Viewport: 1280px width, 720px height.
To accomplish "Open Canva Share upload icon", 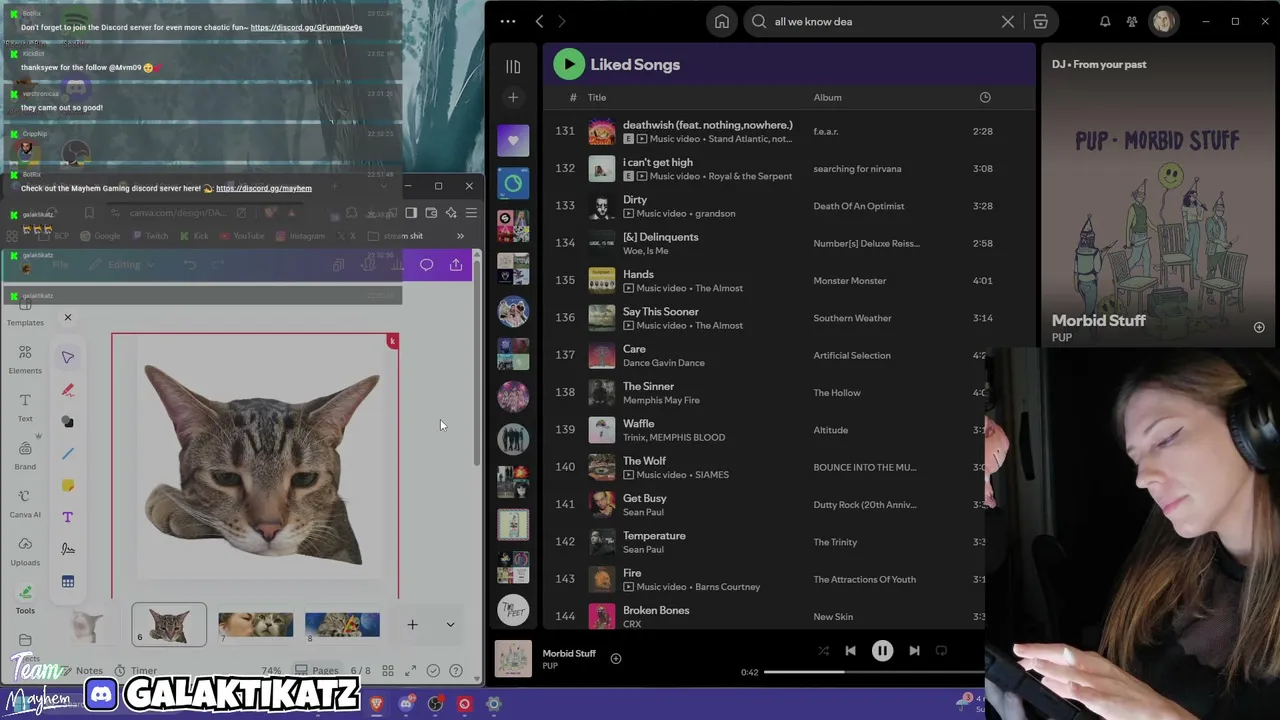I will (x=456, y=265).
